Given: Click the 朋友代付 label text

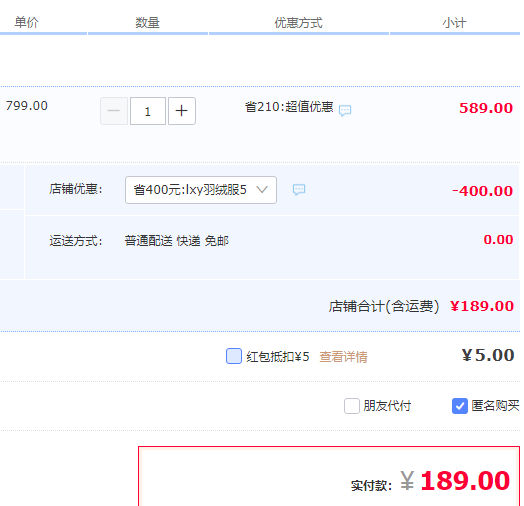Looking at the screenshot, I should click(x=387, y=406).
